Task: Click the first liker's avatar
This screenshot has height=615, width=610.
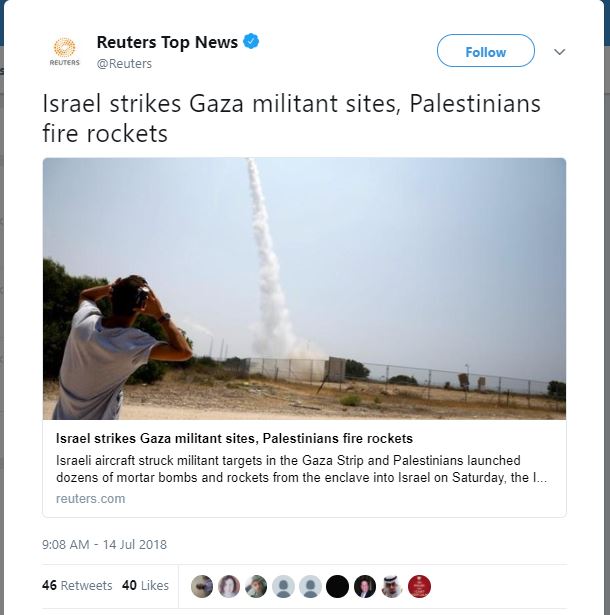Action: pyautogui.click(x=202, y=586)
